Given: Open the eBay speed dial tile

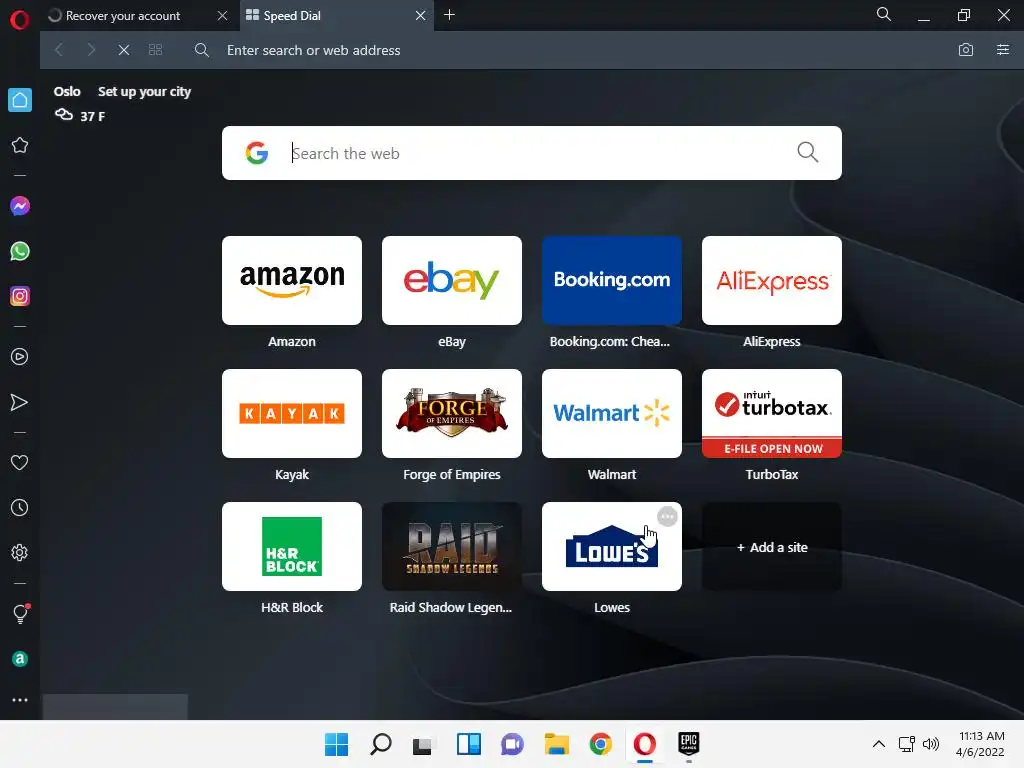Looking at the screenshot, I should click(452, 280).
